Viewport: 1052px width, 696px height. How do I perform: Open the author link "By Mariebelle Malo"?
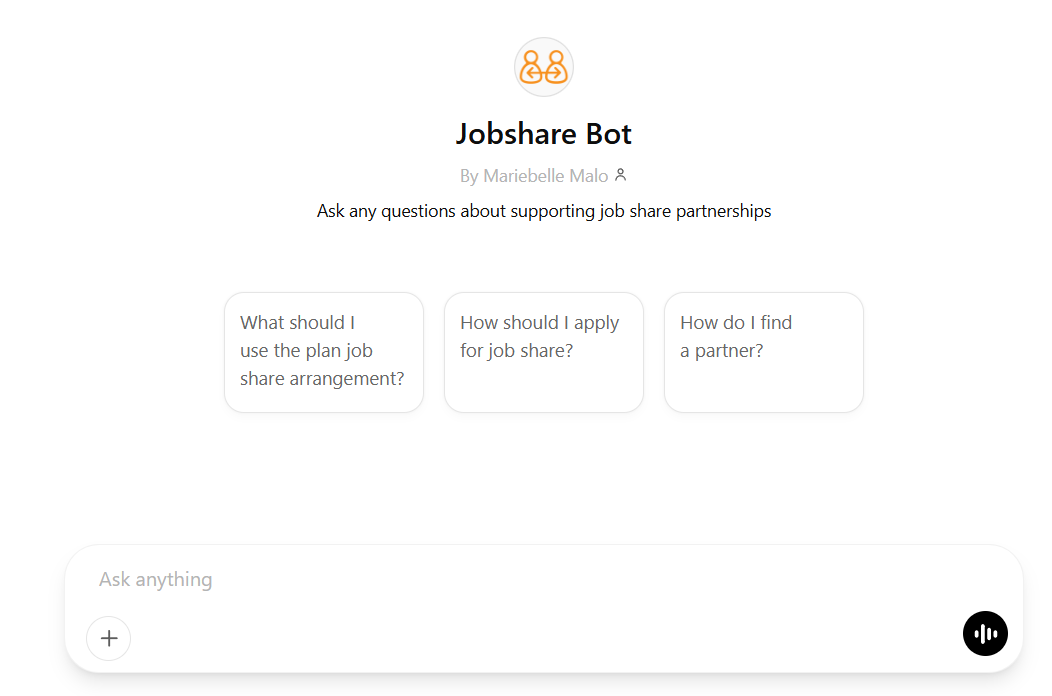534,176
